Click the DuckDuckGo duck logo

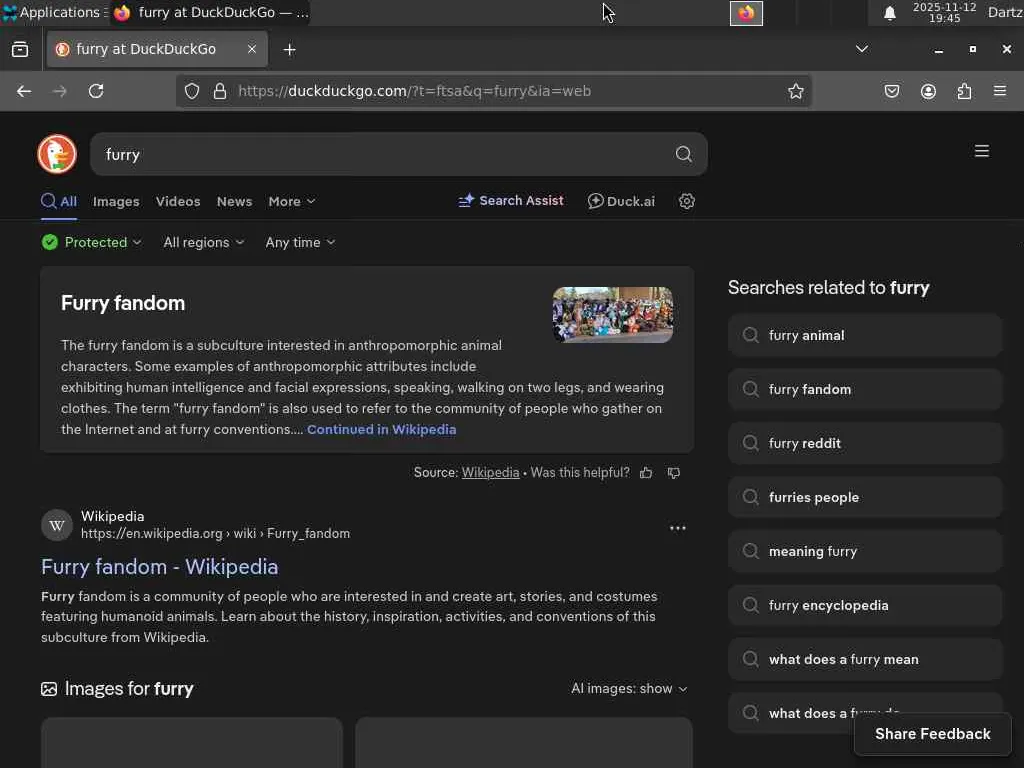57,154
